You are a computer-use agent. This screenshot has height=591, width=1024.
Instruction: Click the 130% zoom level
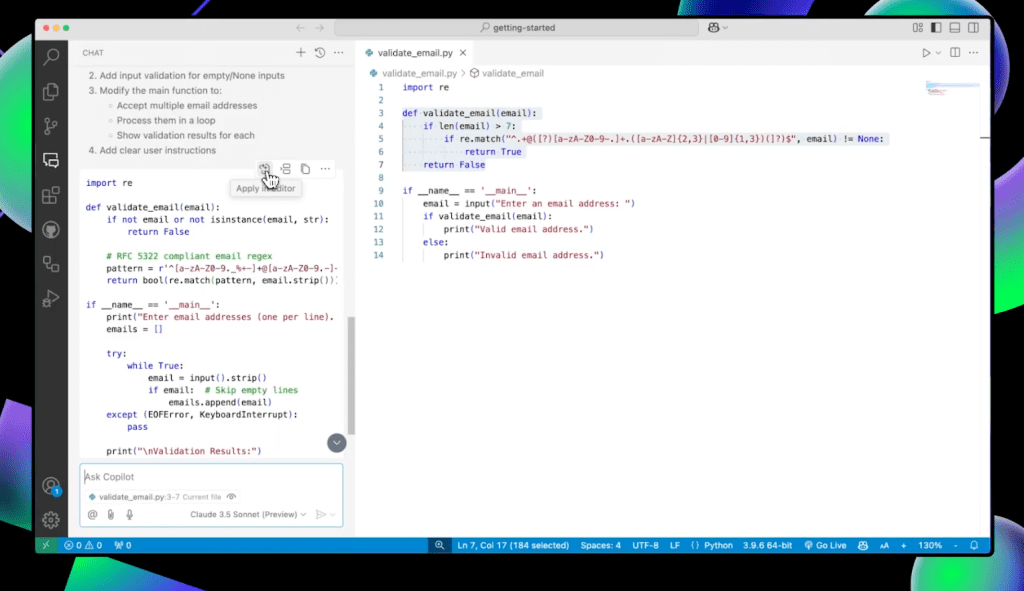tap(930, 545)
